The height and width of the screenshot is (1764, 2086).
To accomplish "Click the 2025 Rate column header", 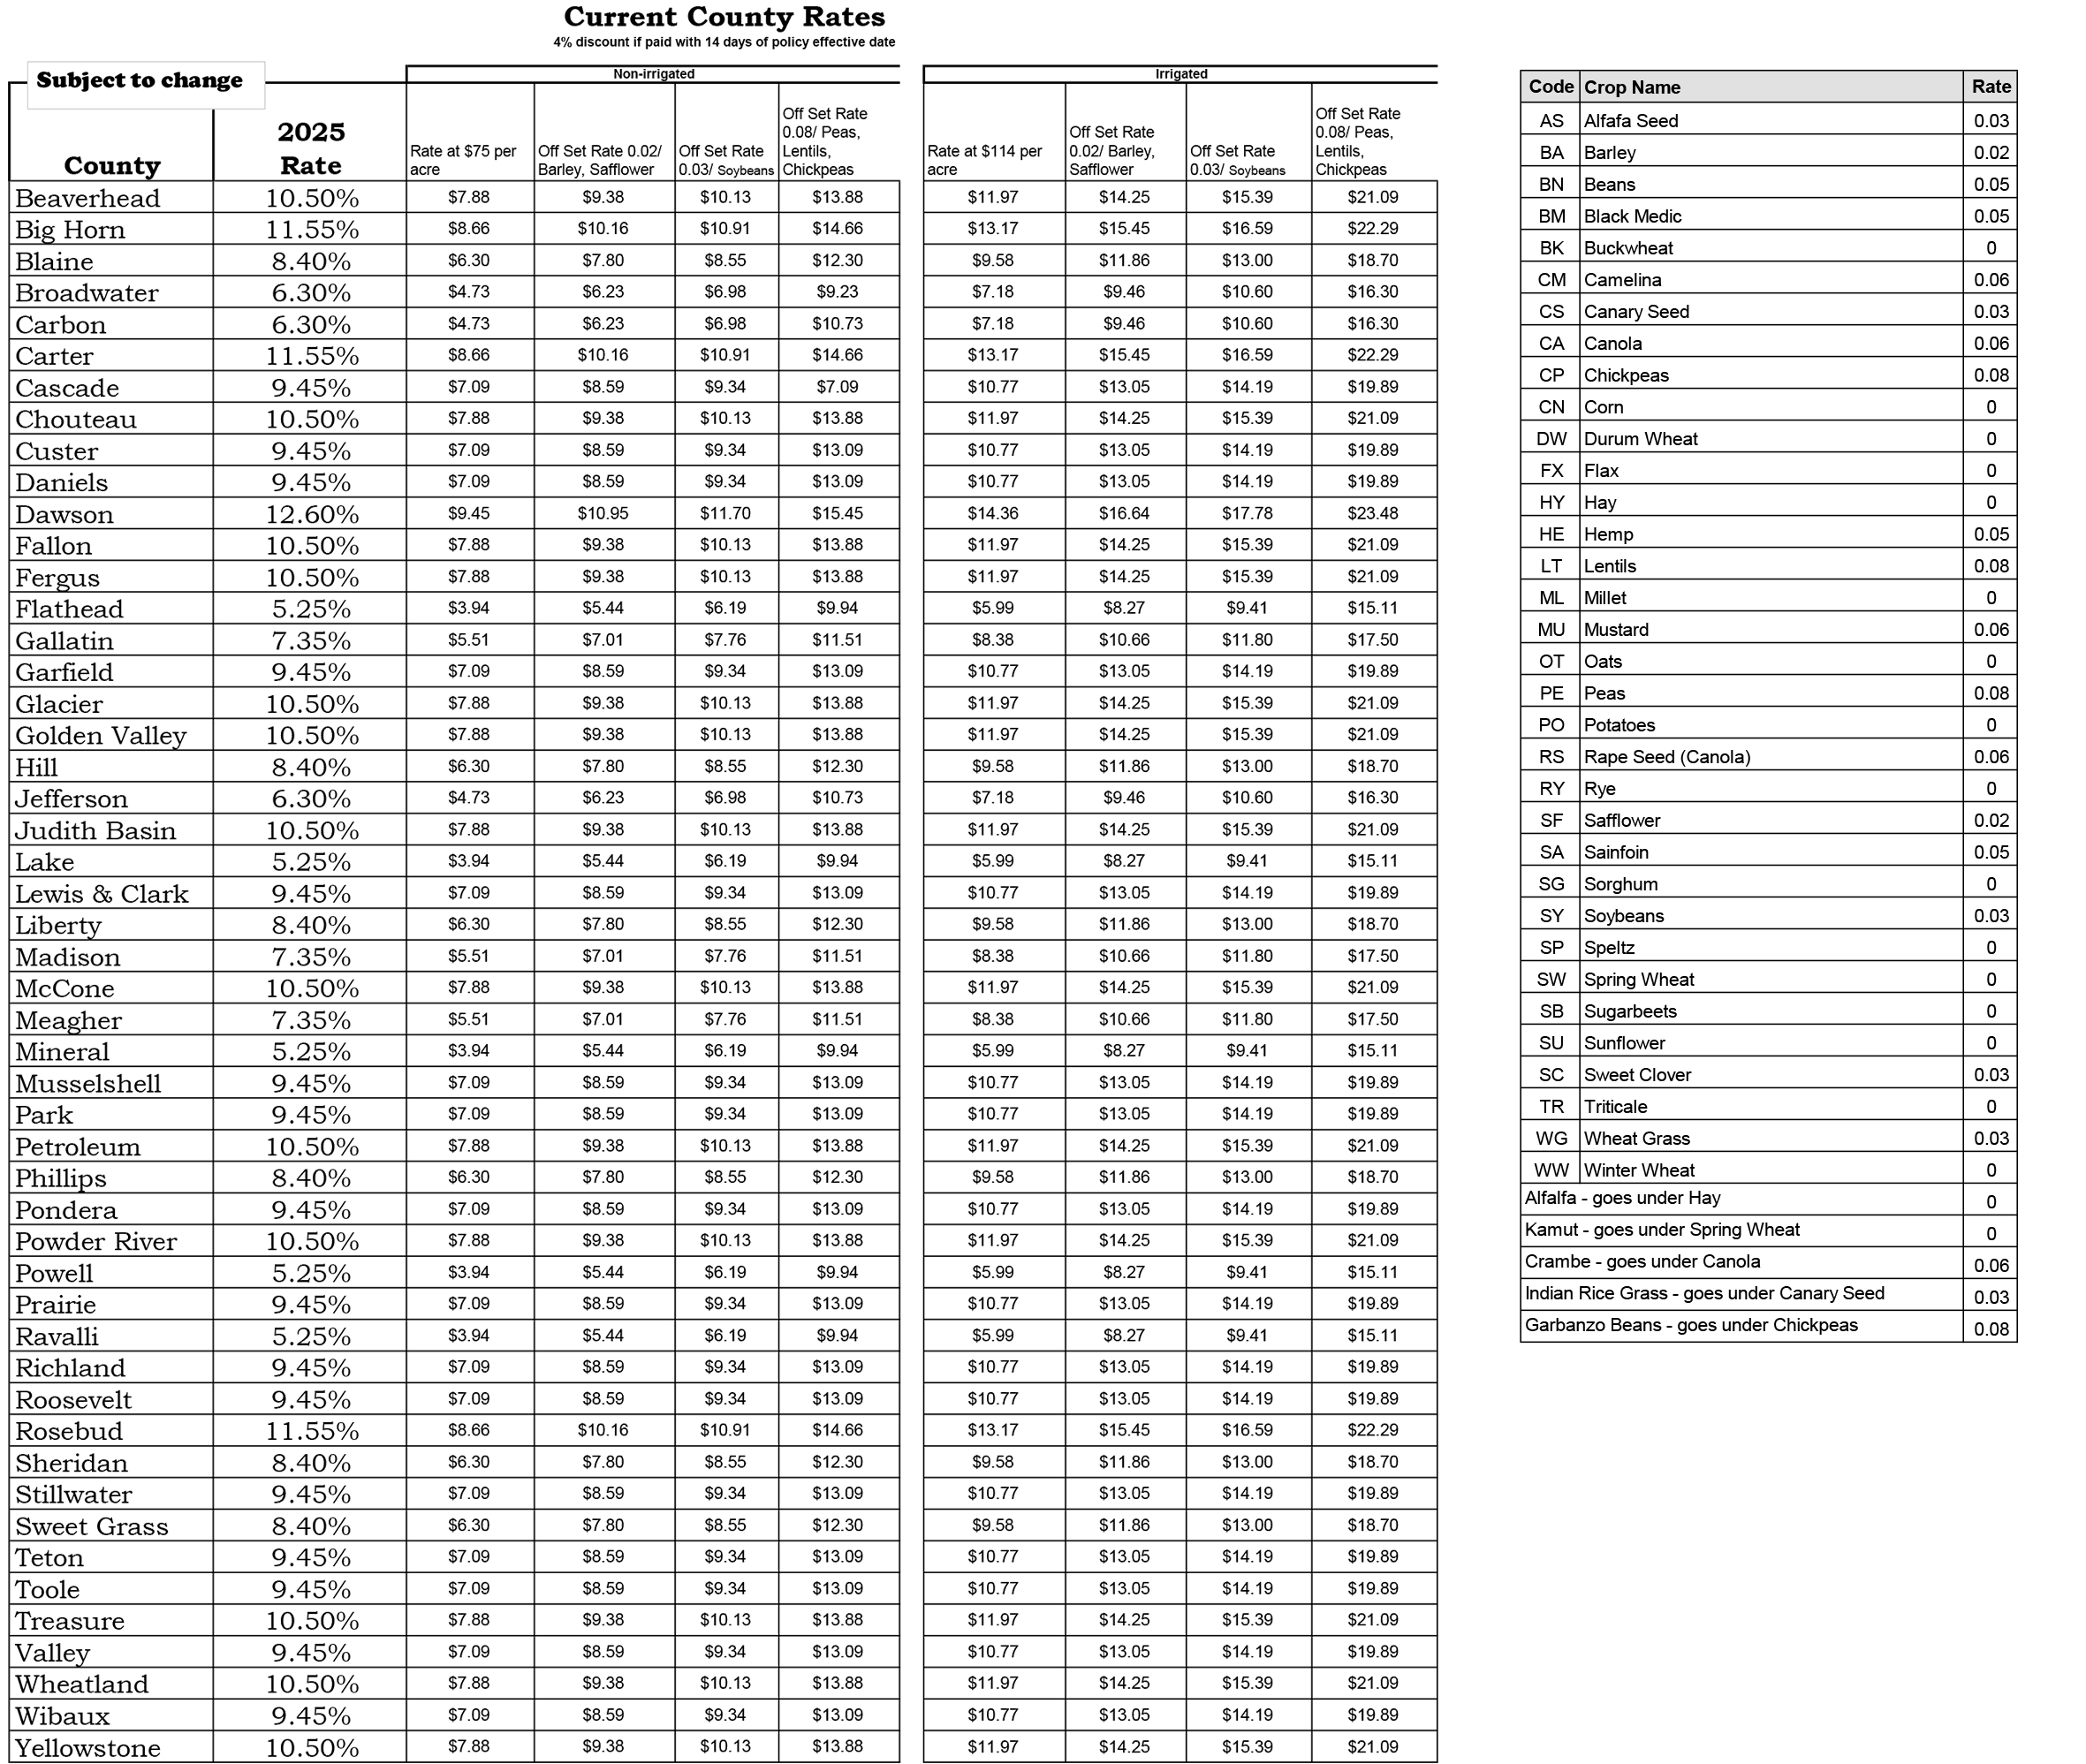I will tap(311, 148).
